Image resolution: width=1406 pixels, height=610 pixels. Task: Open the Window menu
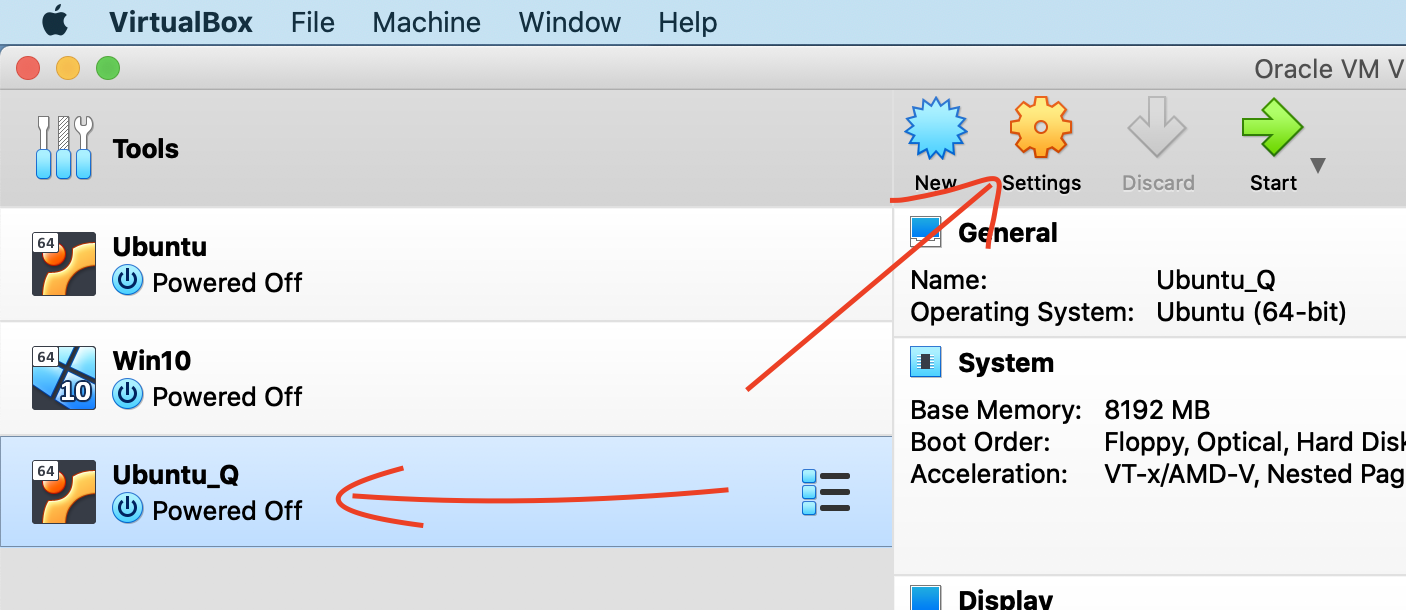coord(570,22)
